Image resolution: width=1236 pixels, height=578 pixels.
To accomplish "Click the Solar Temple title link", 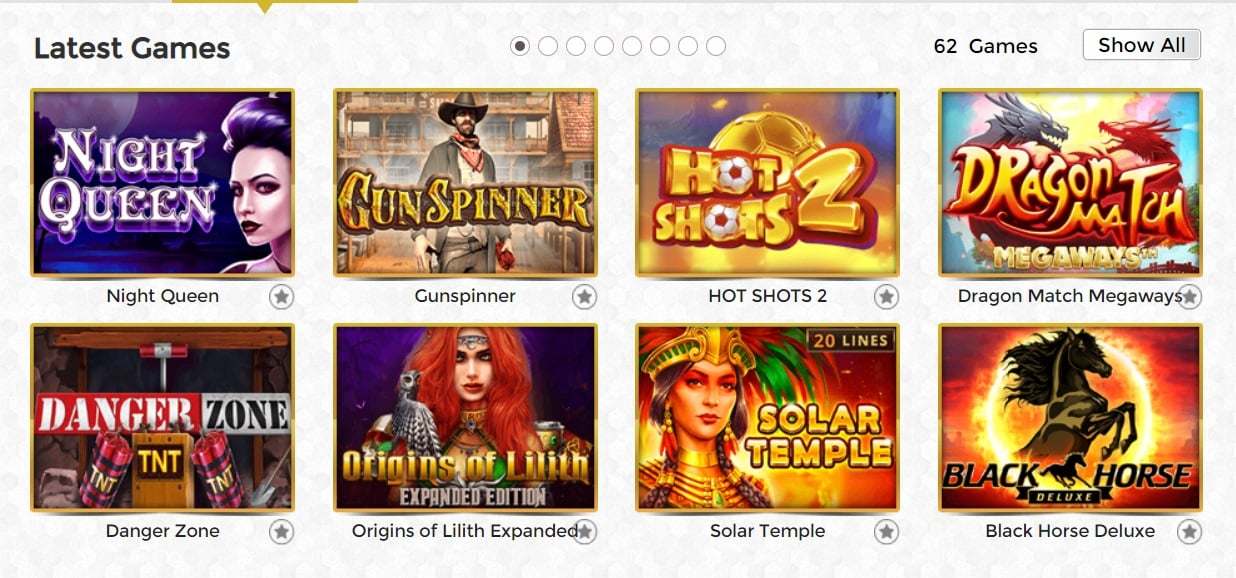I will tap(768, 531).
